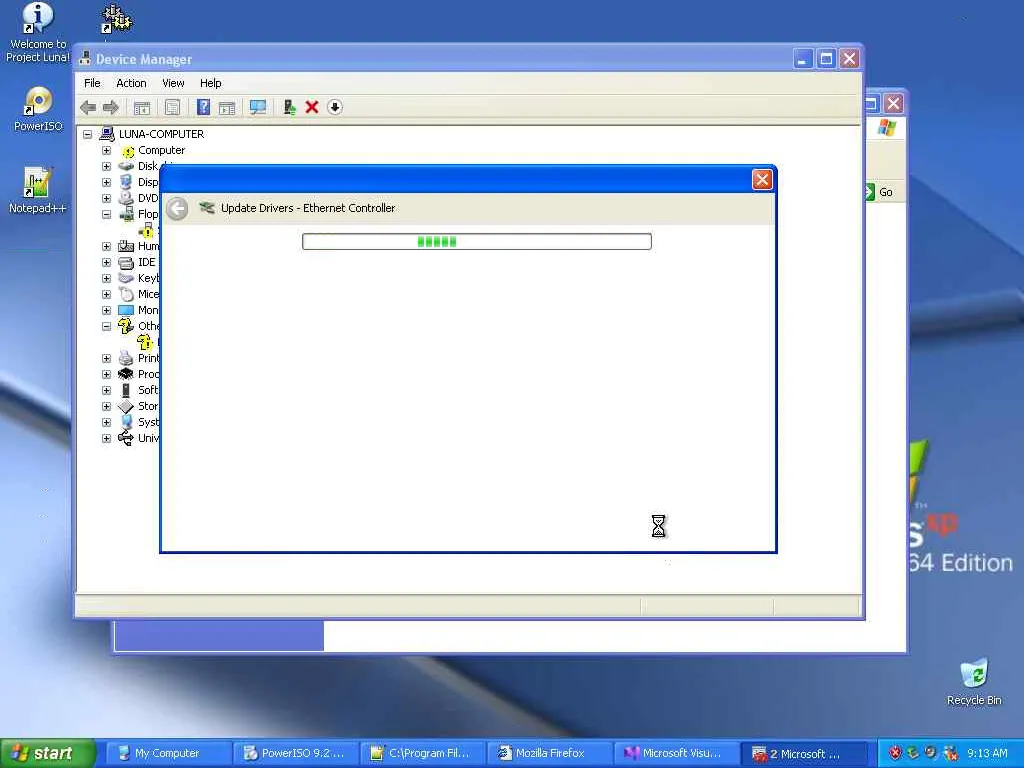Screen dimensions: 1024x768
Task: Expand the Display adapters node
Action: point(106,182)
